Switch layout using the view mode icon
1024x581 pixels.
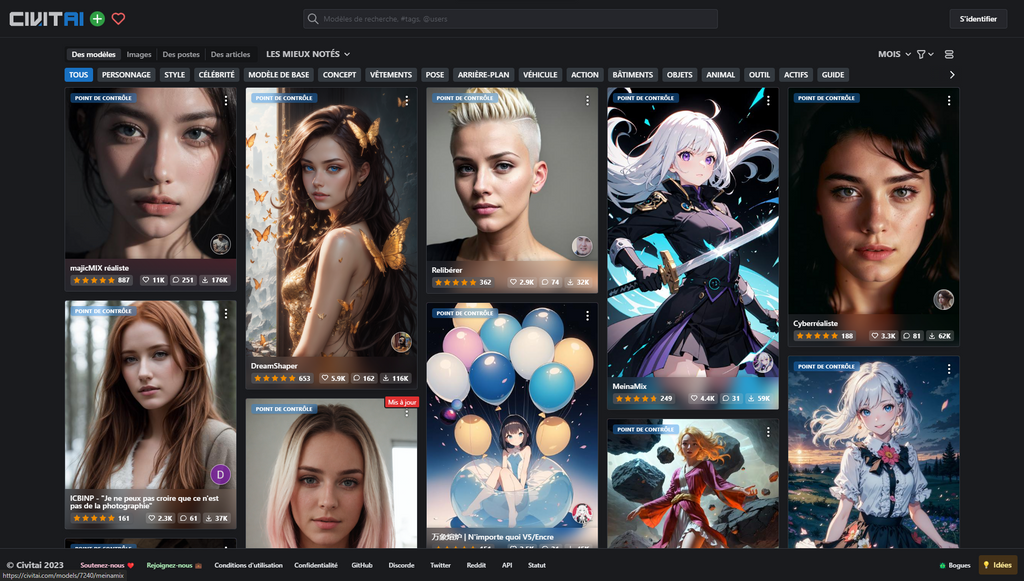click(949, 54)
